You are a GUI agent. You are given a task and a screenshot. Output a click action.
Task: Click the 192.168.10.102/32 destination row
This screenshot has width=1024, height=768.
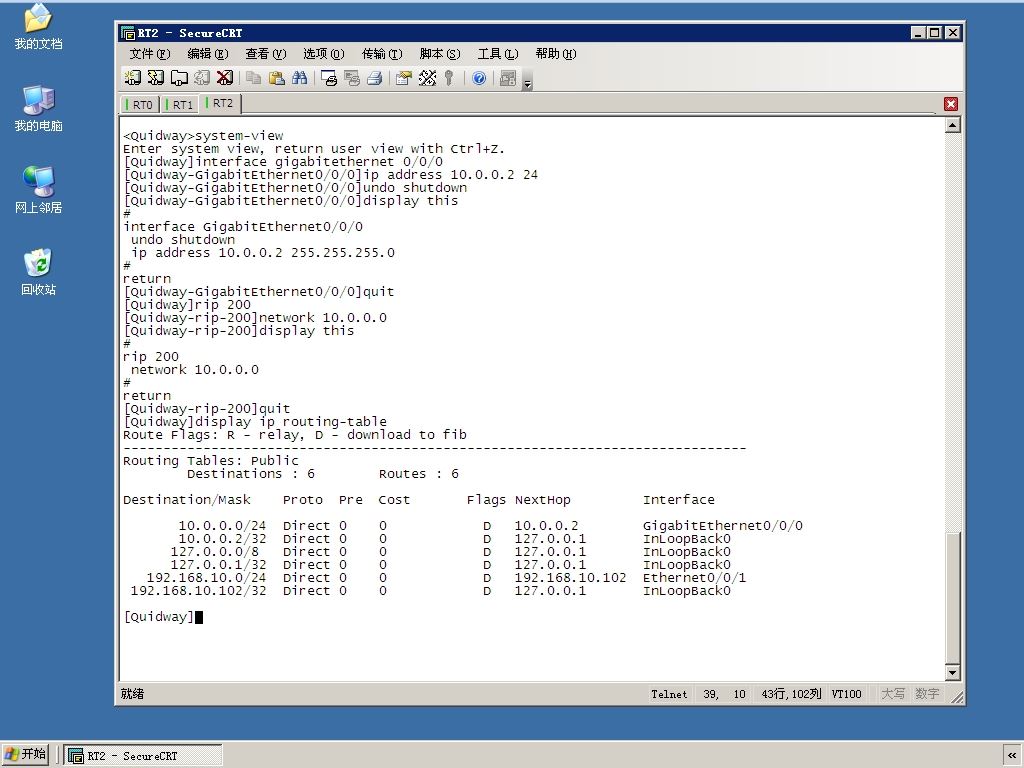199,590
